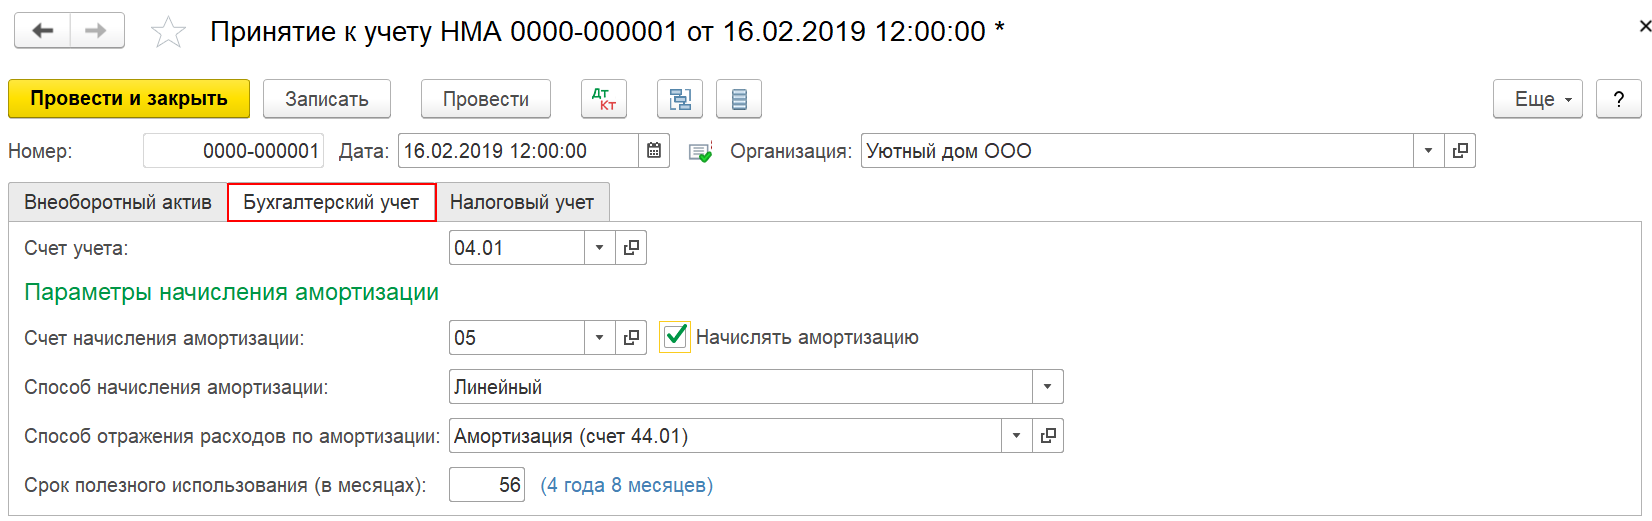
Task: Switch to Налоговый учет tab
Action: pyautogui.click(x=522, y=202)
